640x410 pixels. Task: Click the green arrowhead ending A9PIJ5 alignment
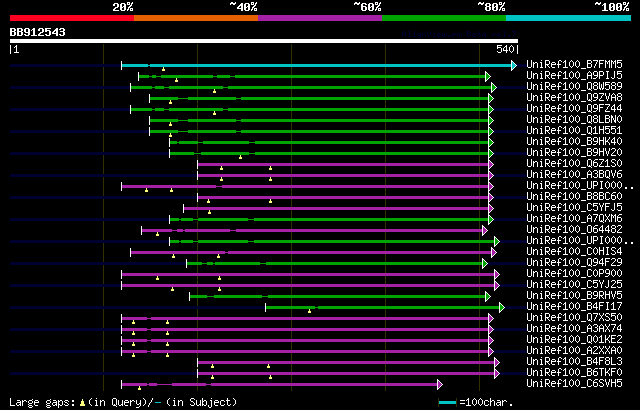pos(488,76)
